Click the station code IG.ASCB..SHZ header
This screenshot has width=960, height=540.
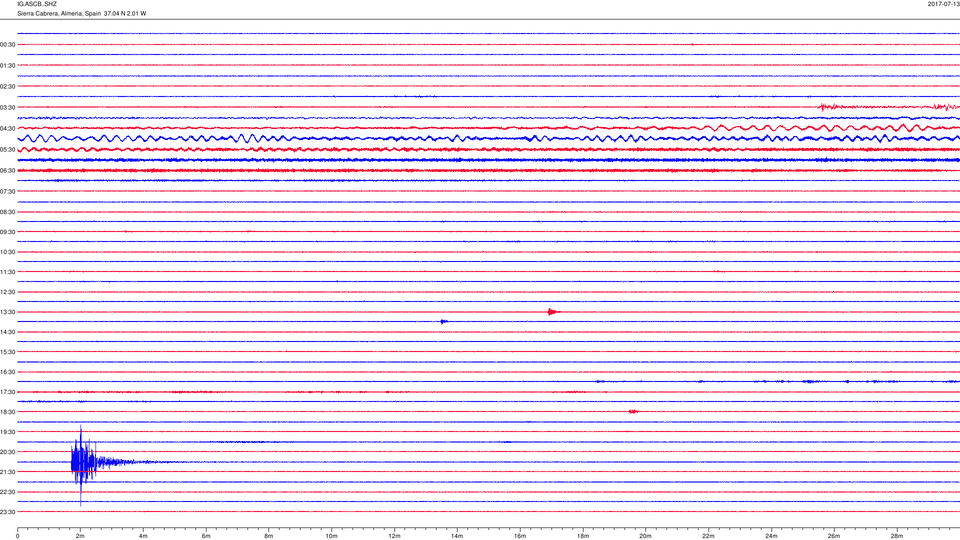[37, 4]
